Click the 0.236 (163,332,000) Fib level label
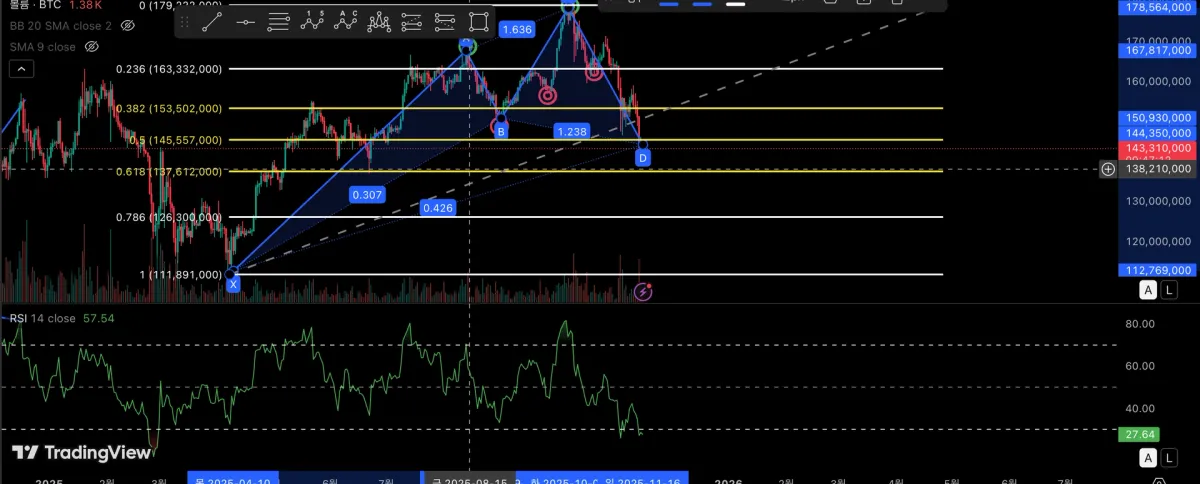 [168, 69]
